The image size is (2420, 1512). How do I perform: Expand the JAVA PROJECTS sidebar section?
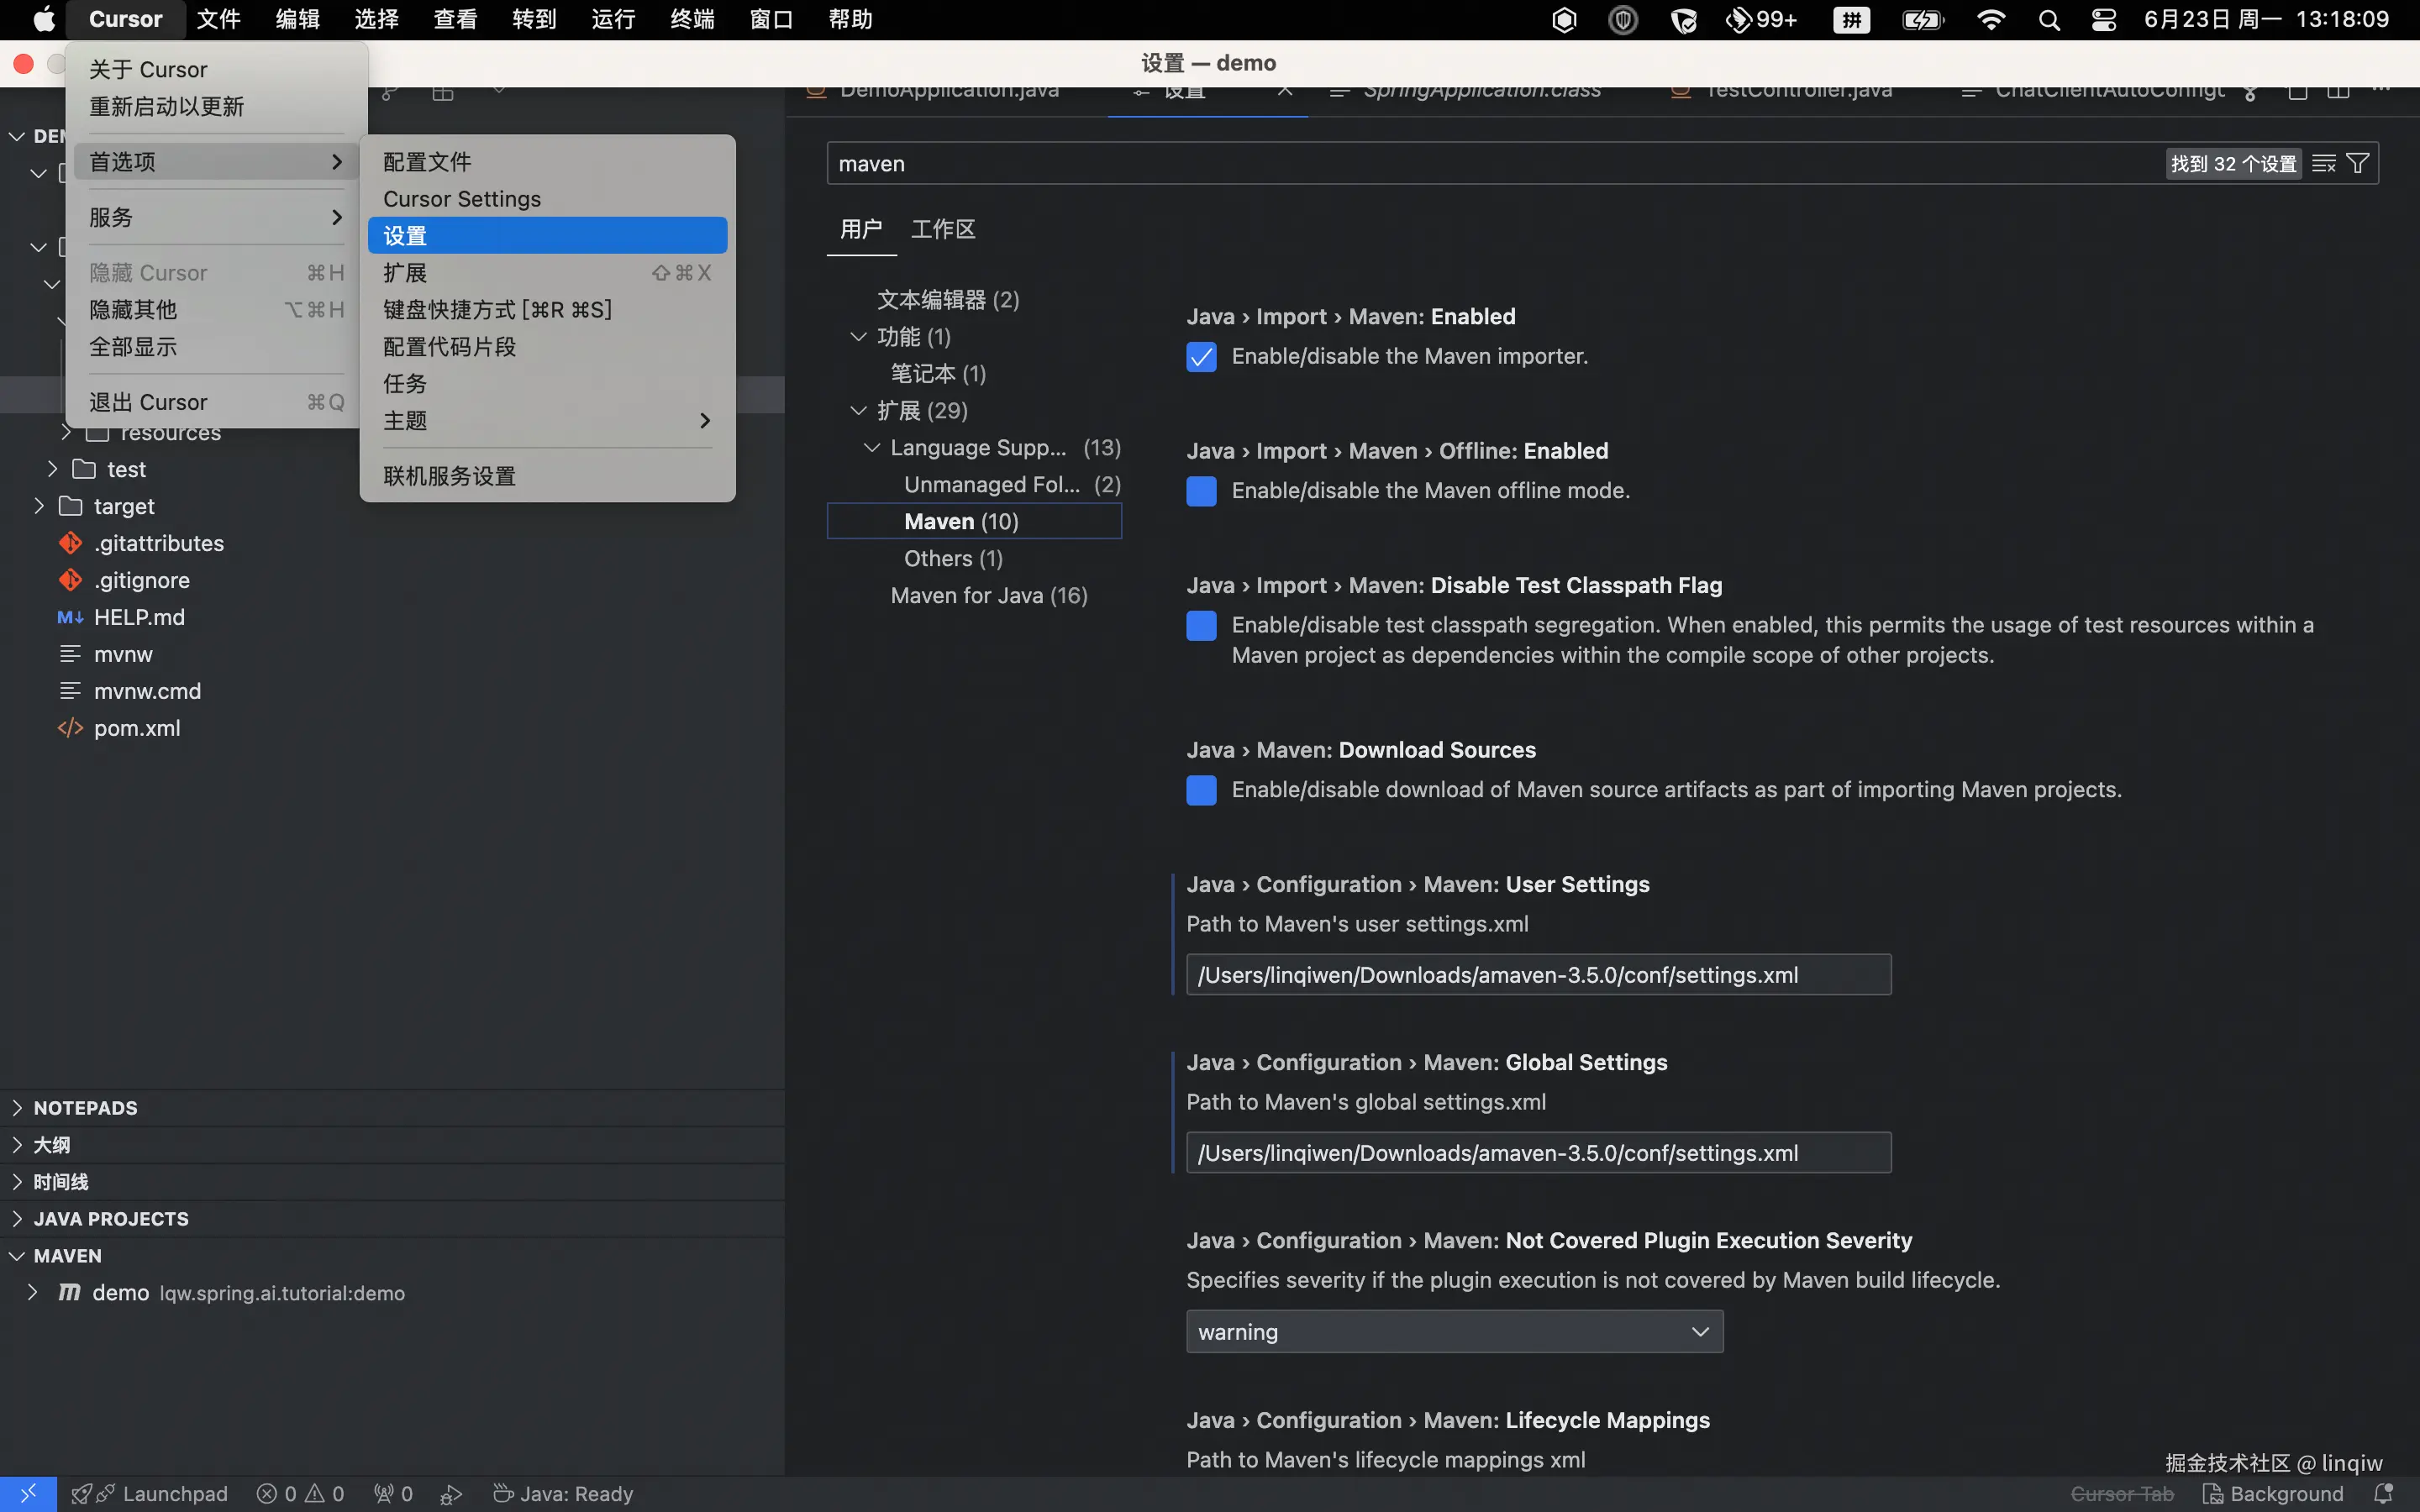pyautogui.click(x=110, y=1218)
